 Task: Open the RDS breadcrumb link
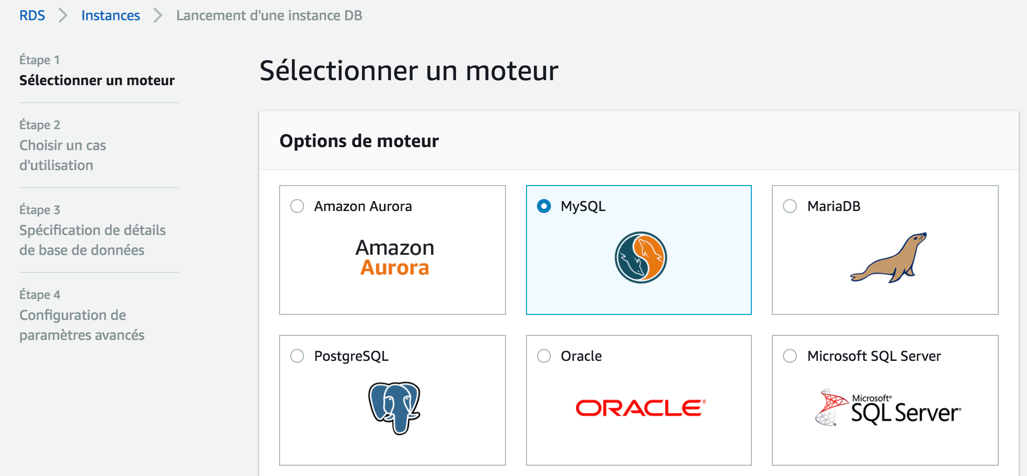tap(32, 16)
